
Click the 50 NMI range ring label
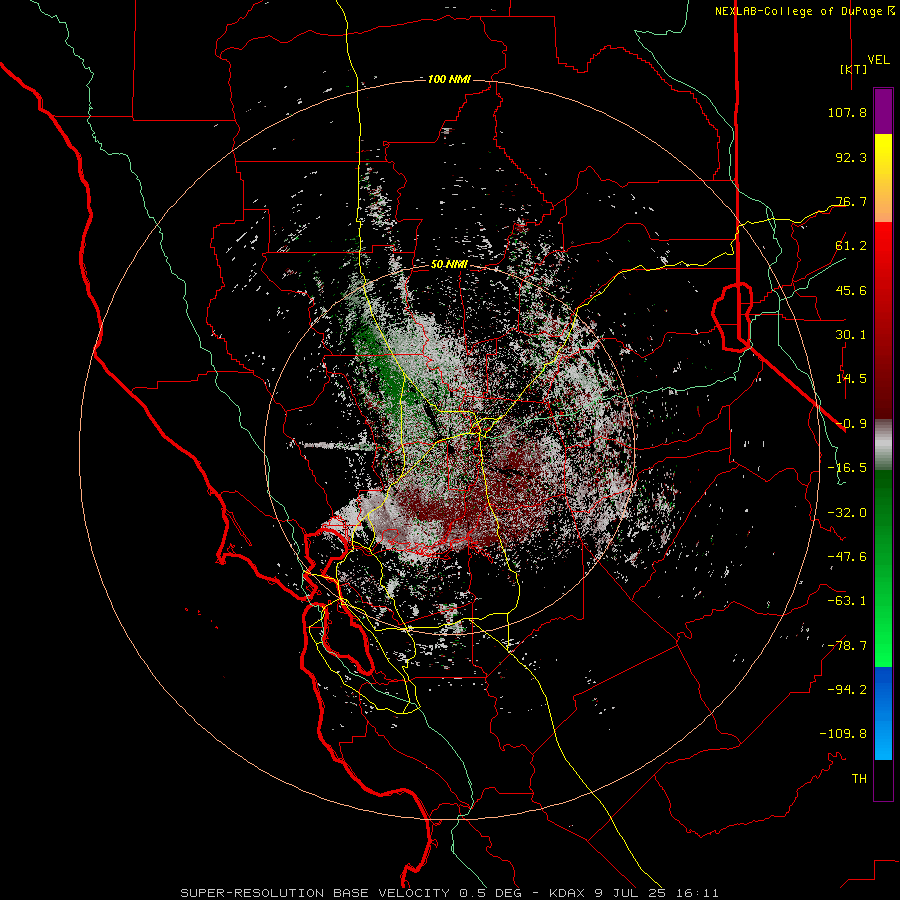[449, 265]
